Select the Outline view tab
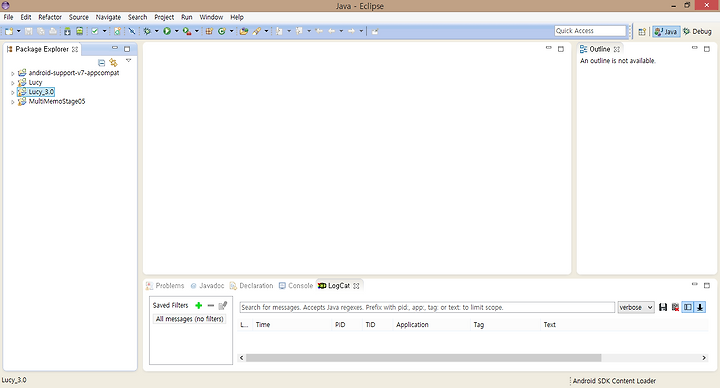This screenshot has width=720, height=388. click(599, 49)
